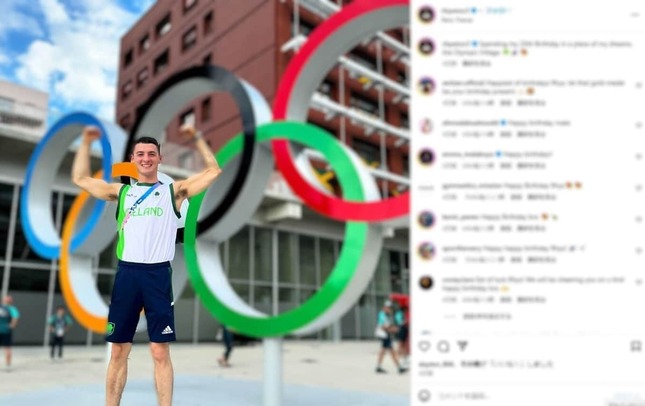This screenshot has height=406, width=645.
Task: Open emoji picker in comment box
Action: 424,396
